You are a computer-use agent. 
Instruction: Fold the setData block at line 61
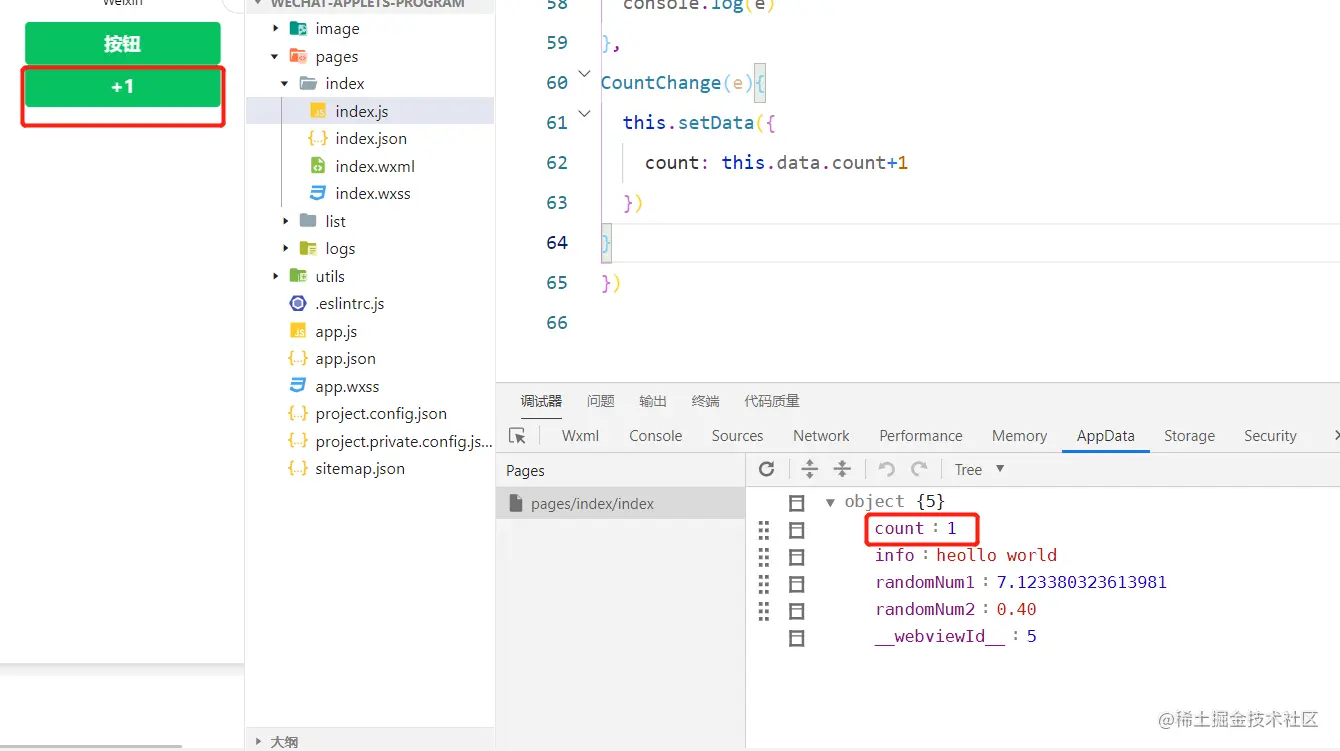pyautogui.click(x=584, y=114)
